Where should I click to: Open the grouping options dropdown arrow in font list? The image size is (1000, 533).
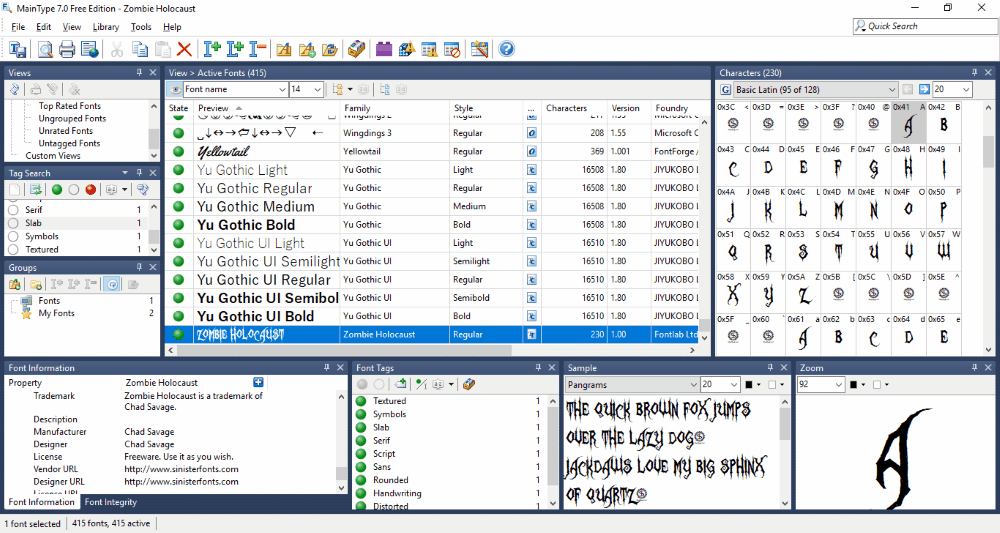tap(350, 89)
